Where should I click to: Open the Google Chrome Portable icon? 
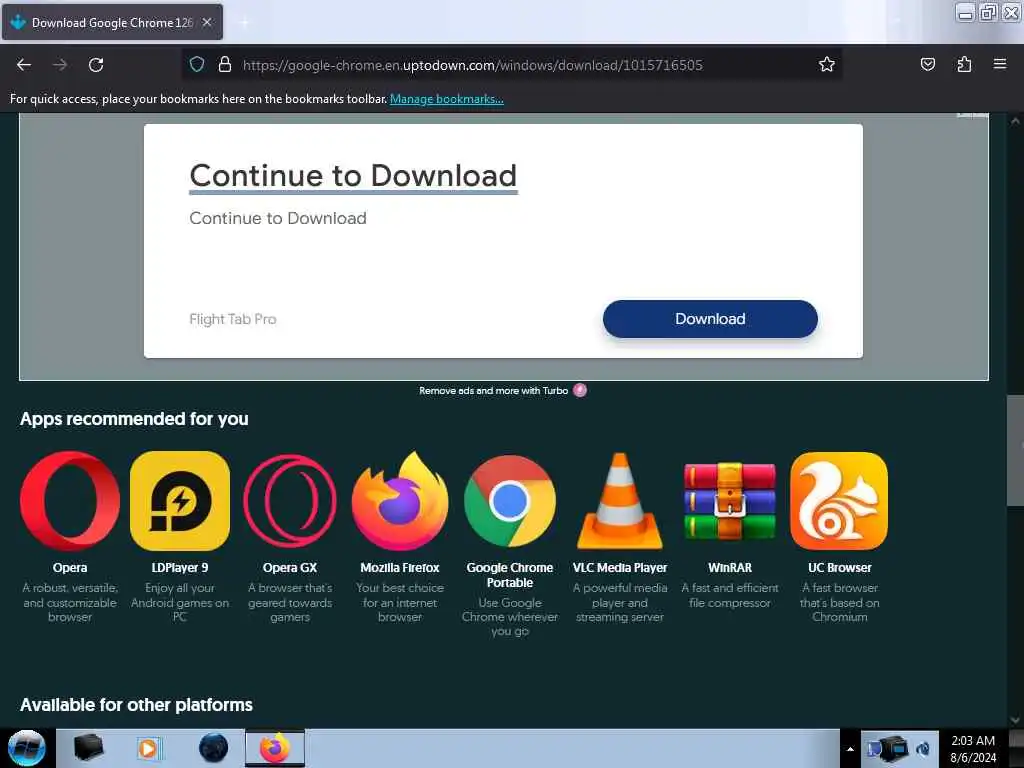pyautogui.click(x=510, y=501)
